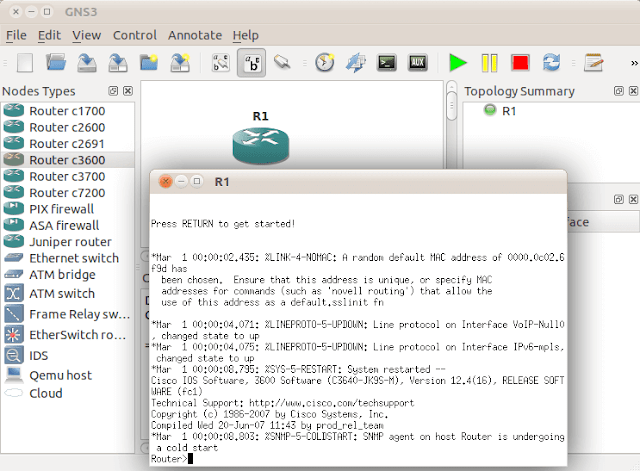The height and width of the screenshot is (471, 640).
Task: Select Cloud node type
Action: [x=68, y=393]
